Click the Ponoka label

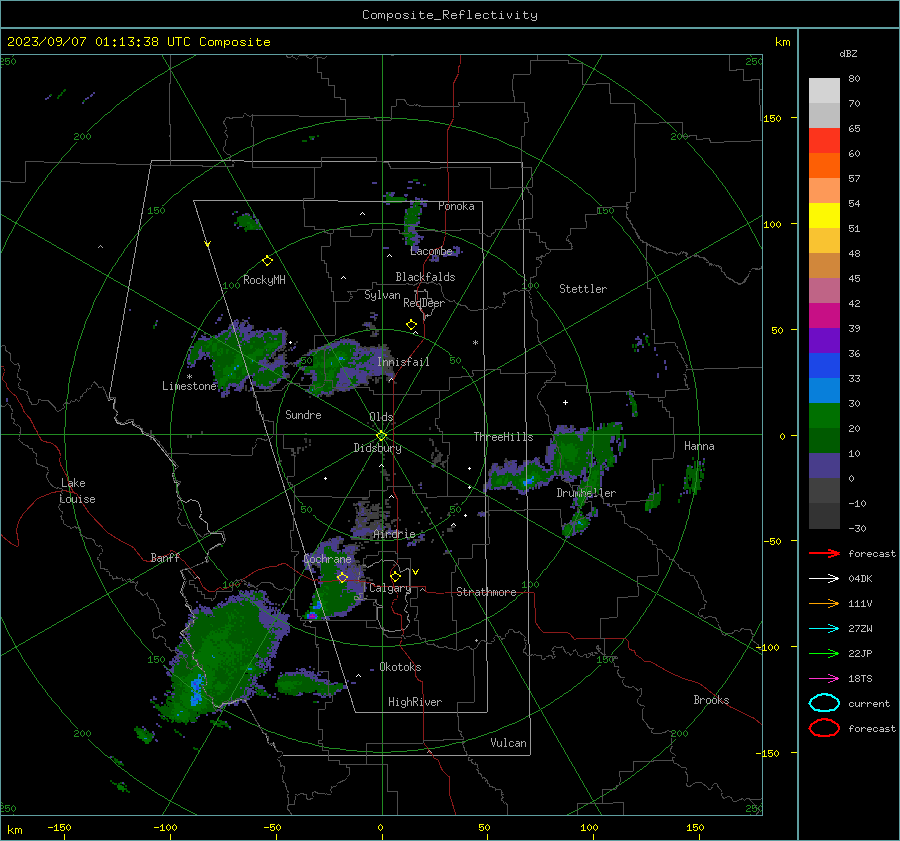click(456, 206)
